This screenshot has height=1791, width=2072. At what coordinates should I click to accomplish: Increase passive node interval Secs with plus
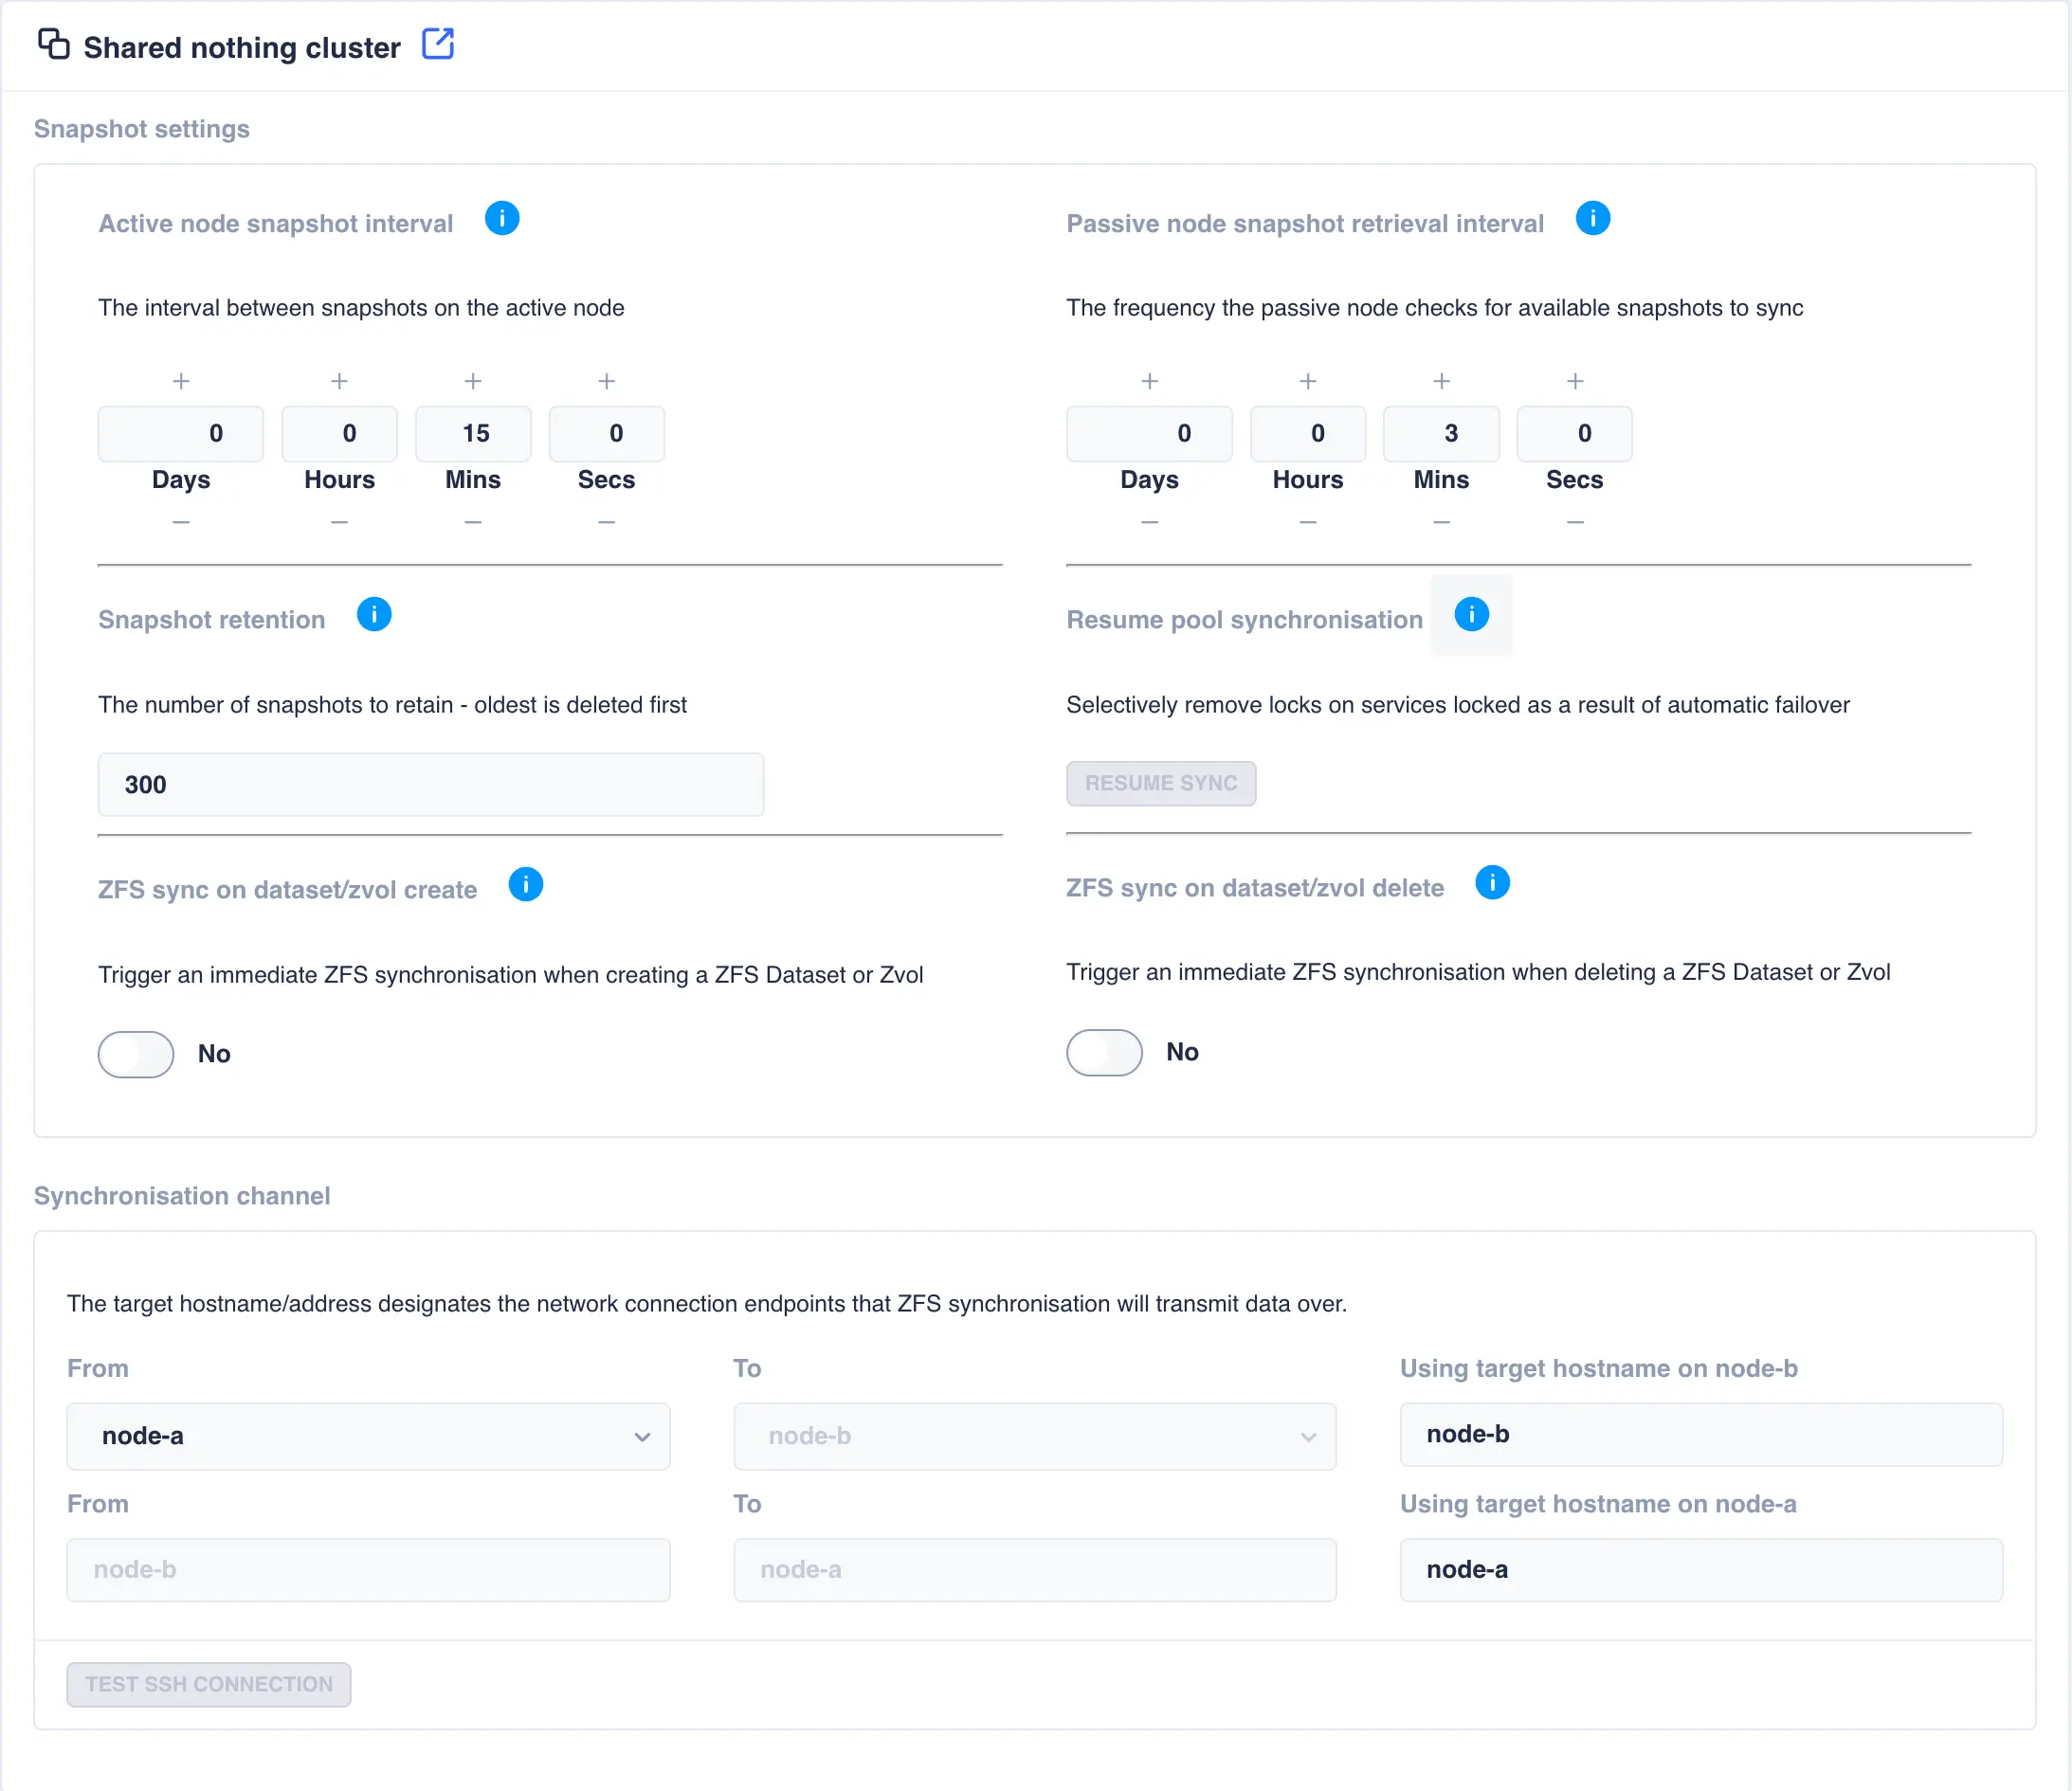point(1575,381)
